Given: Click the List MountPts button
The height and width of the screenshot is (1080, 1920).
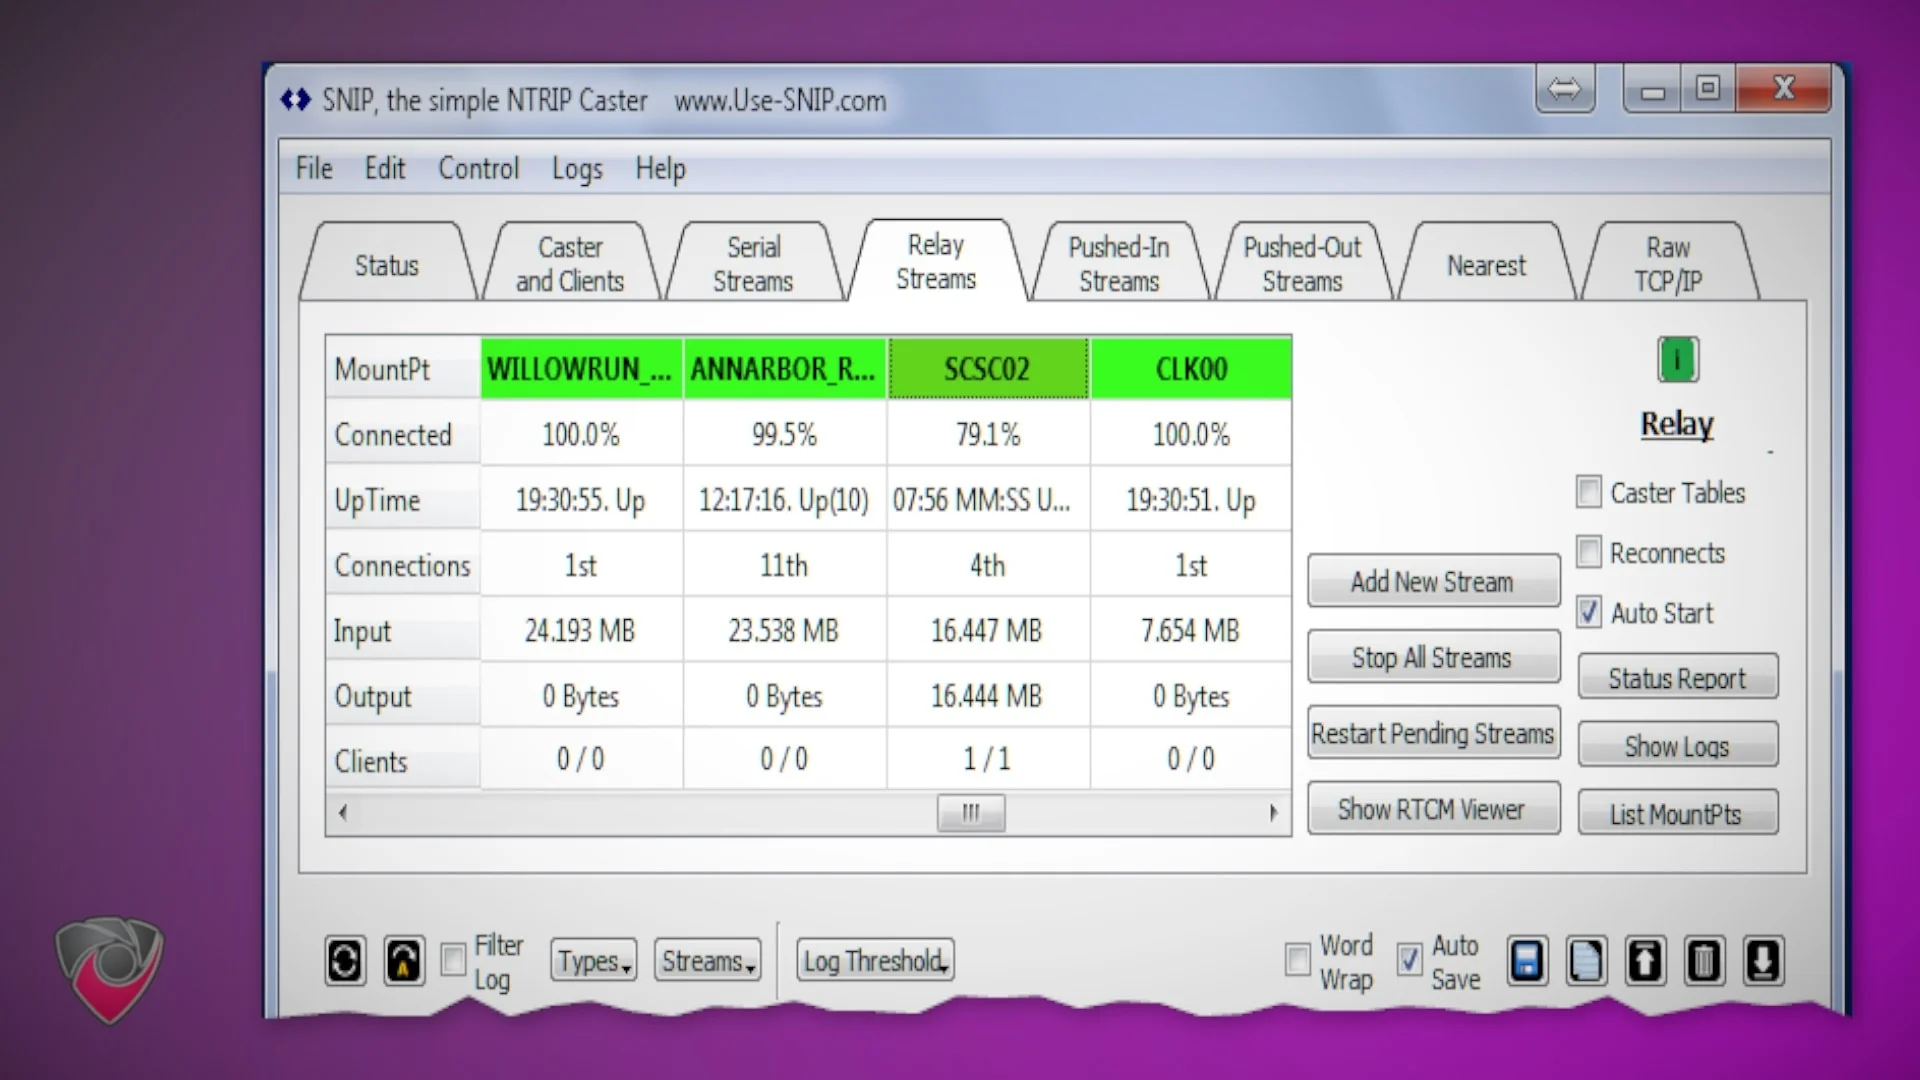Looking at the screenshot, I should (x=1678, y=814).
